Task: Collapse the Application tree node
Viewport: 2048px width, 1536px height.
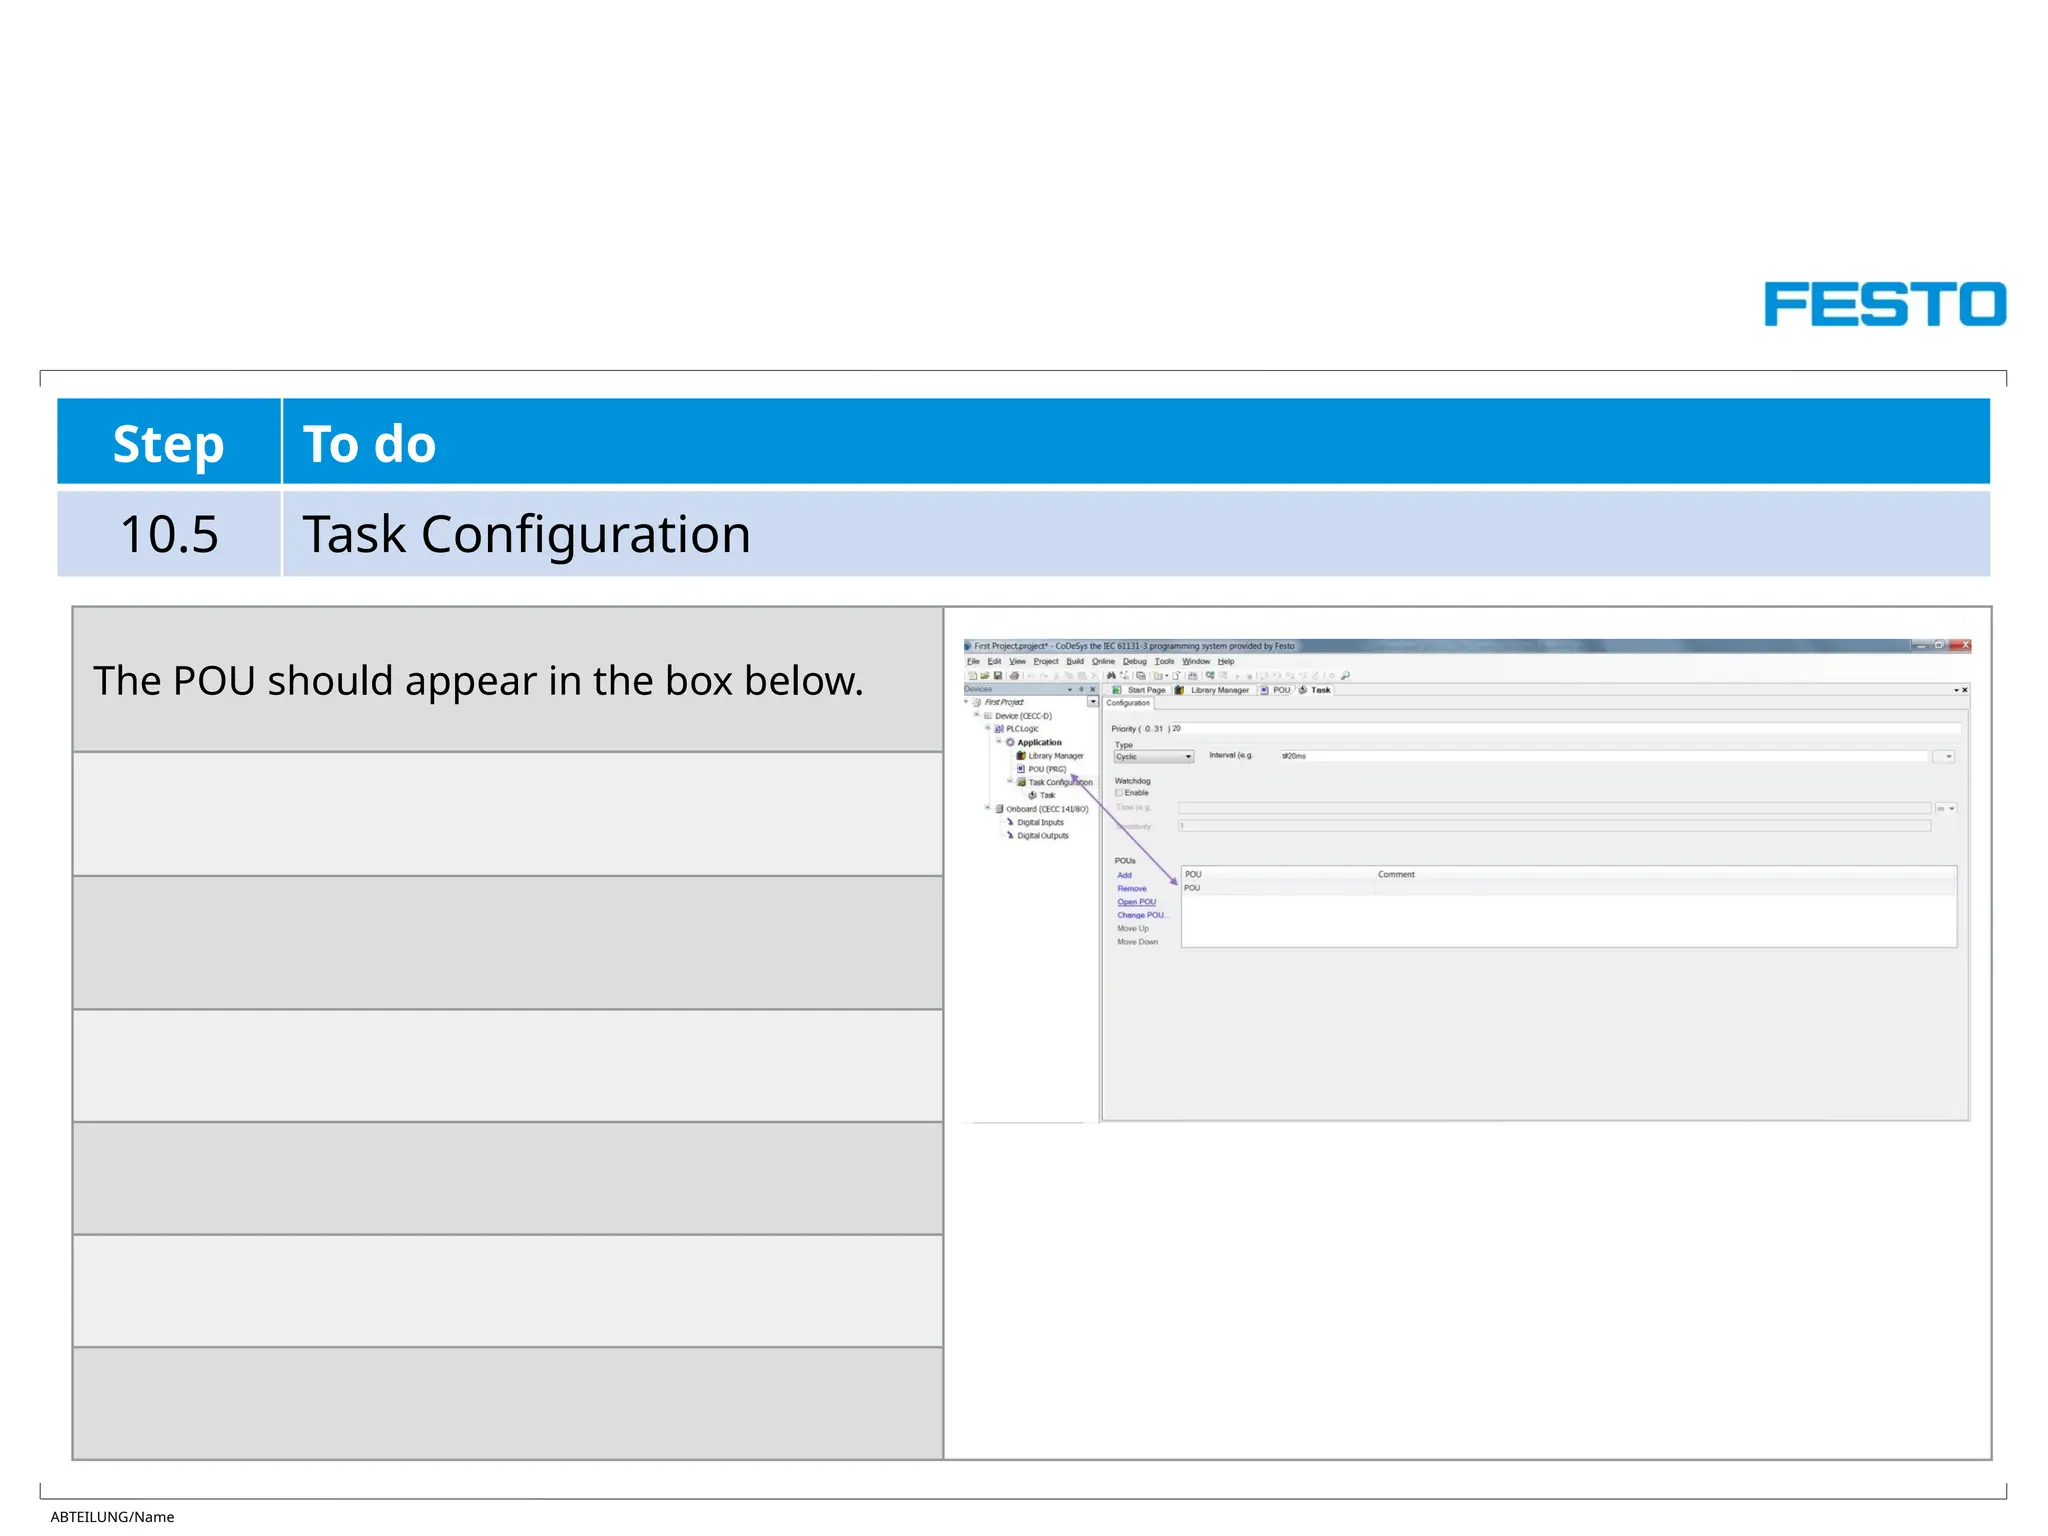Action: [999, 741]
